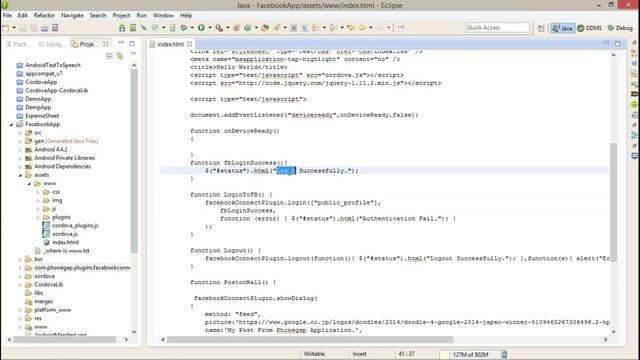Switch to the DDMS perspective
Image resolution: width=640 pixels, height=360 pixels.
pyautogui.click(x=590, y=28)
